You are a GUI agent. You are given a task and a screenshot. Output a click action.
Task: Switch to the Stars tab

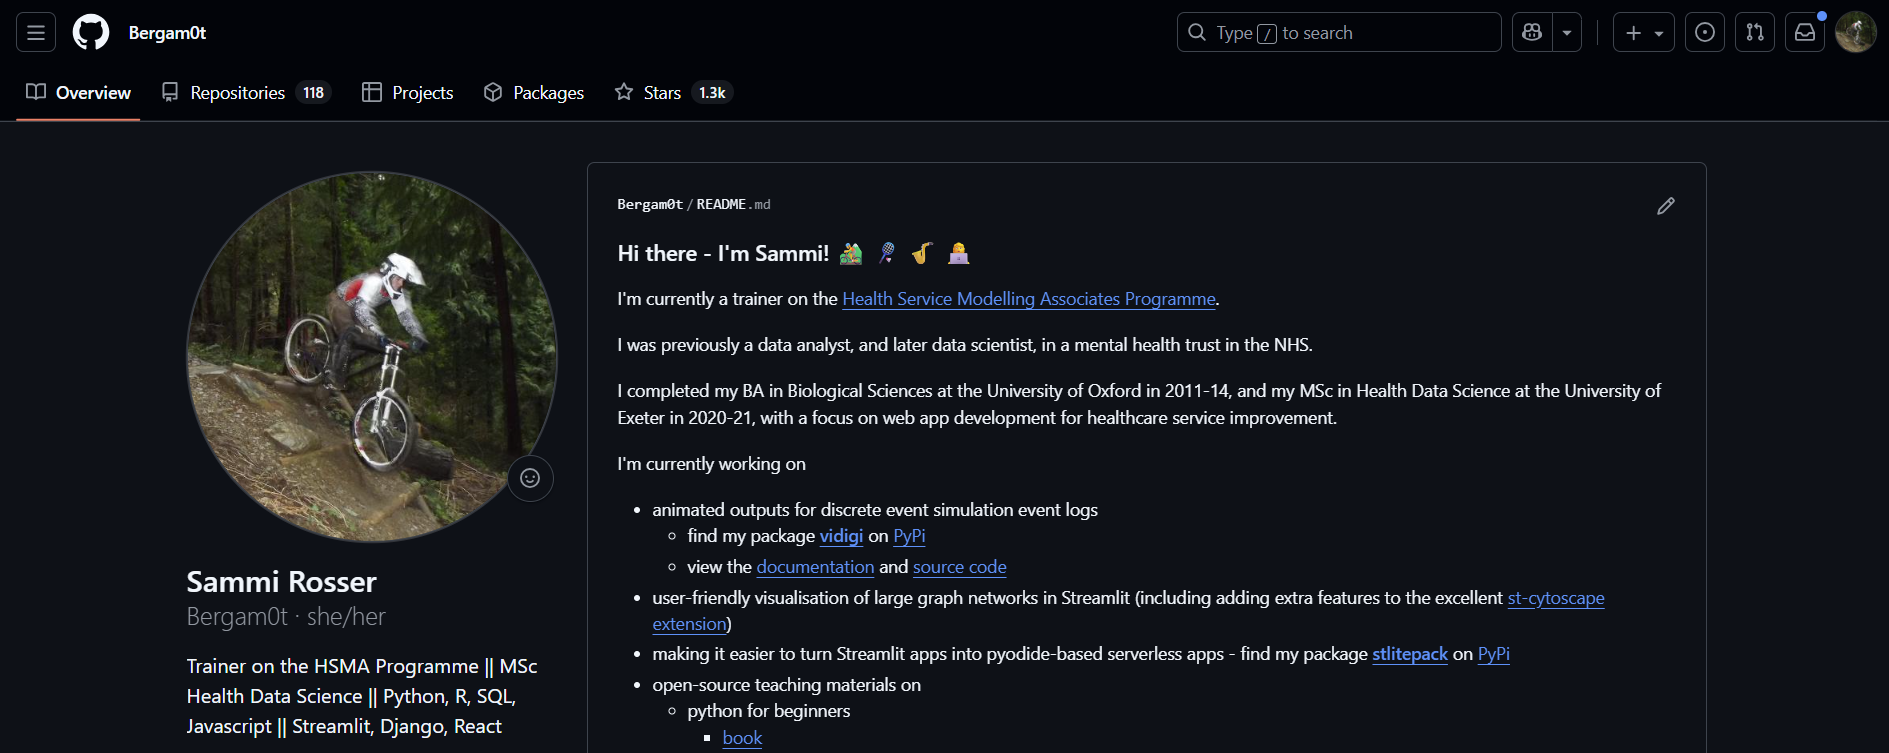point(673,93)
